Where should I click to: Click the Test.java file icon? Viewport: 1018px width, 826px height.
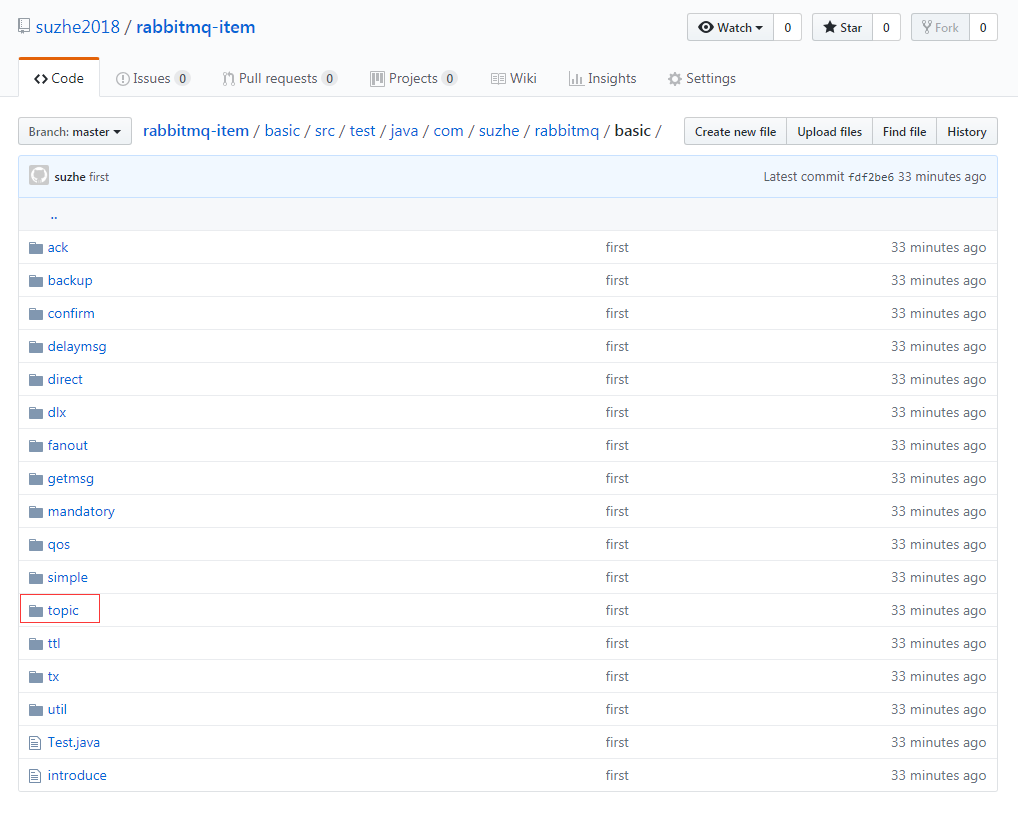pos(35,744)
